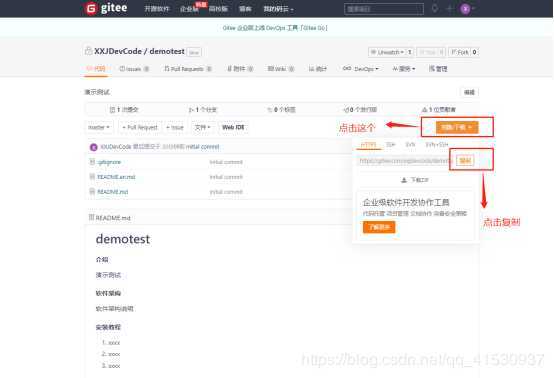Switch to the 附件 tab

point(240,69)
